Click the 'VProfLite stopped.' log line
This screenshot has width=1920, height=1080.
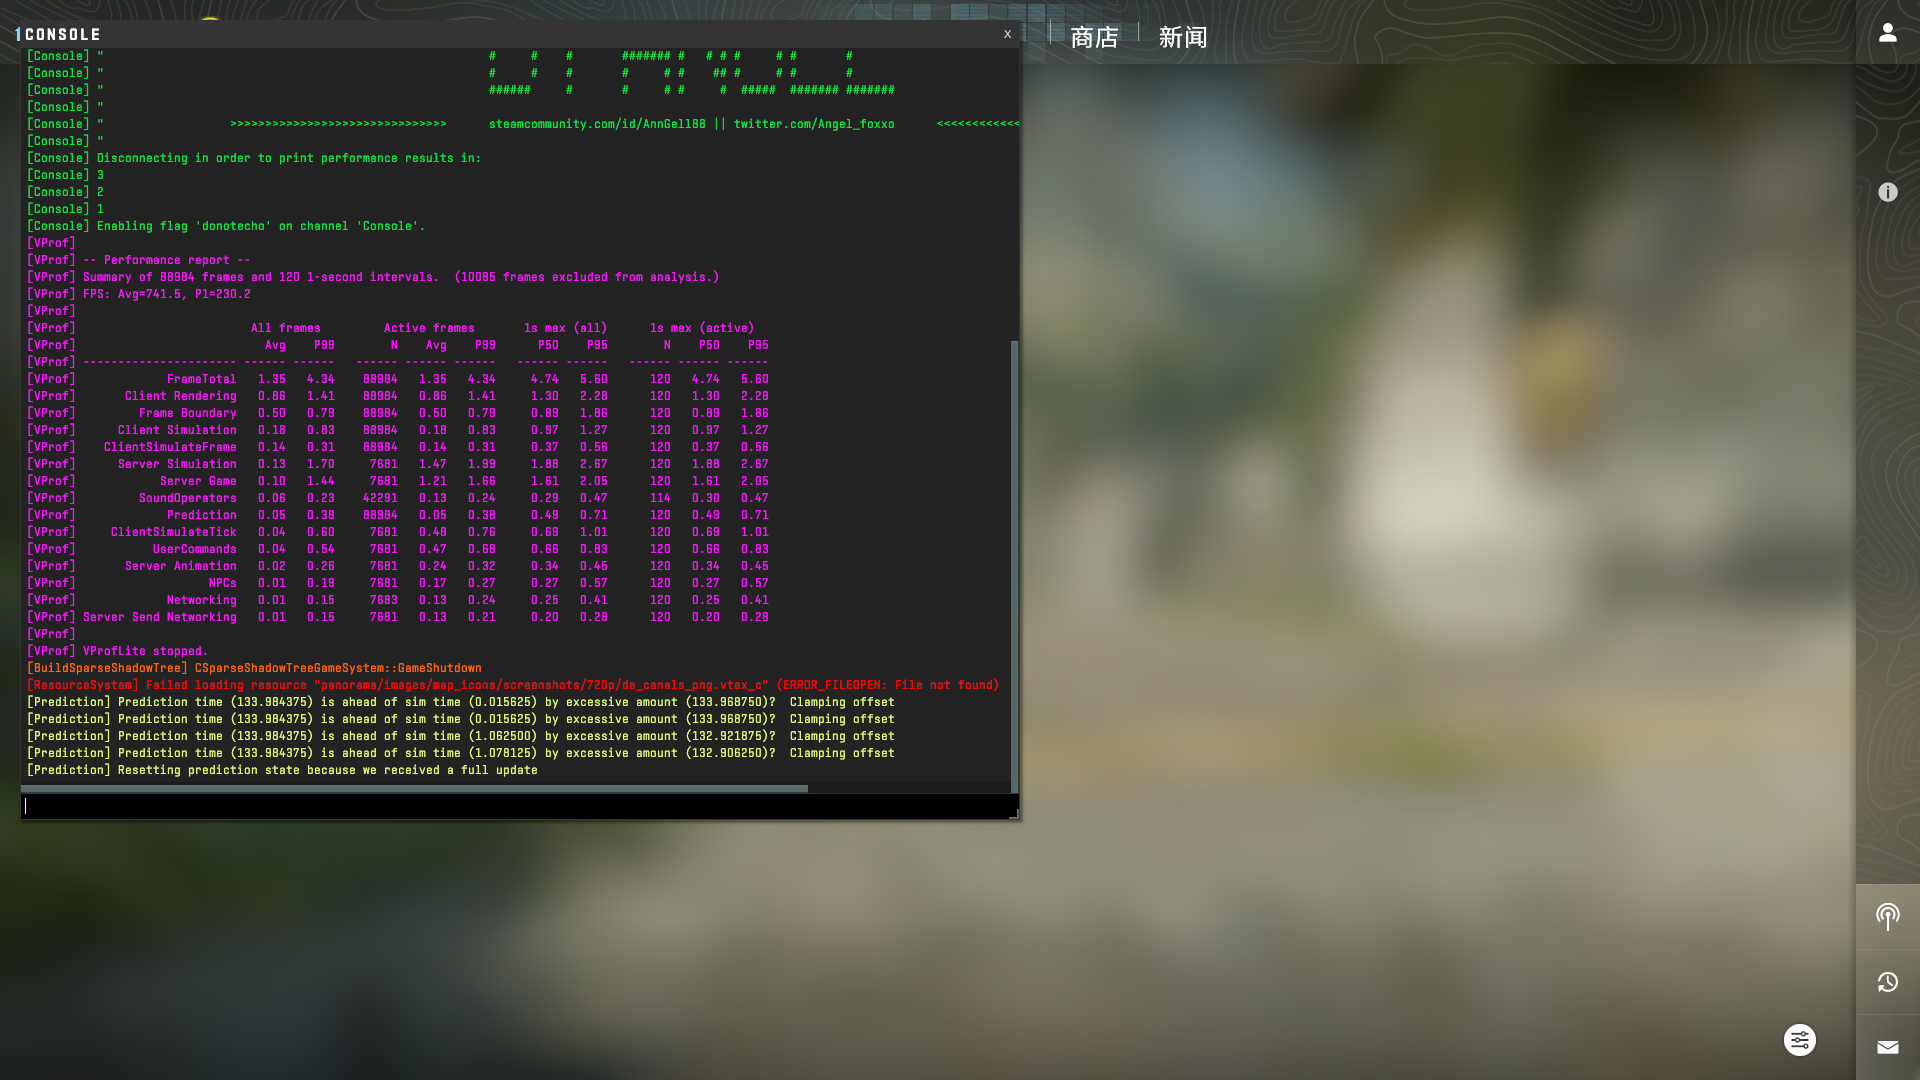coord(145,651)
